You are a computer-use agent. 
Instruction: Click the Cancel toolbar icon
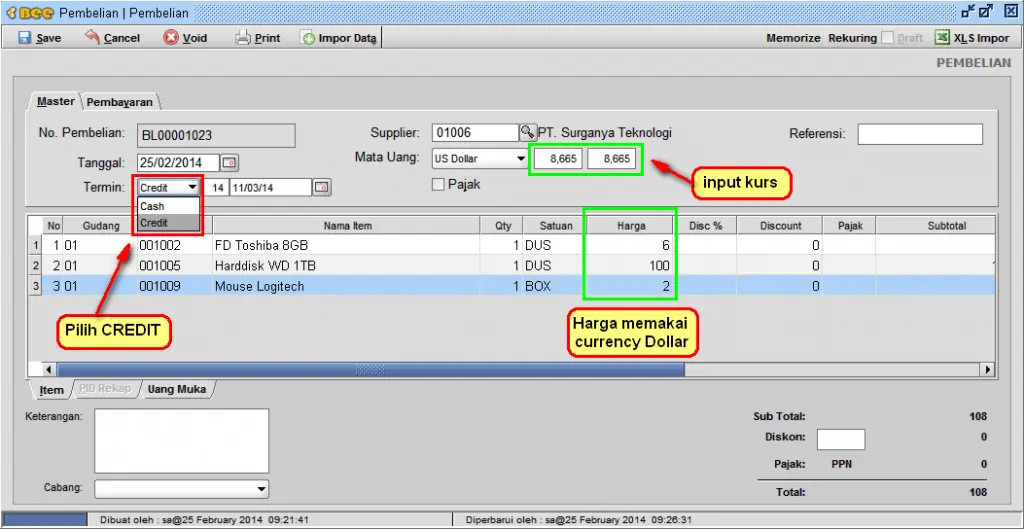coord(93,38)
